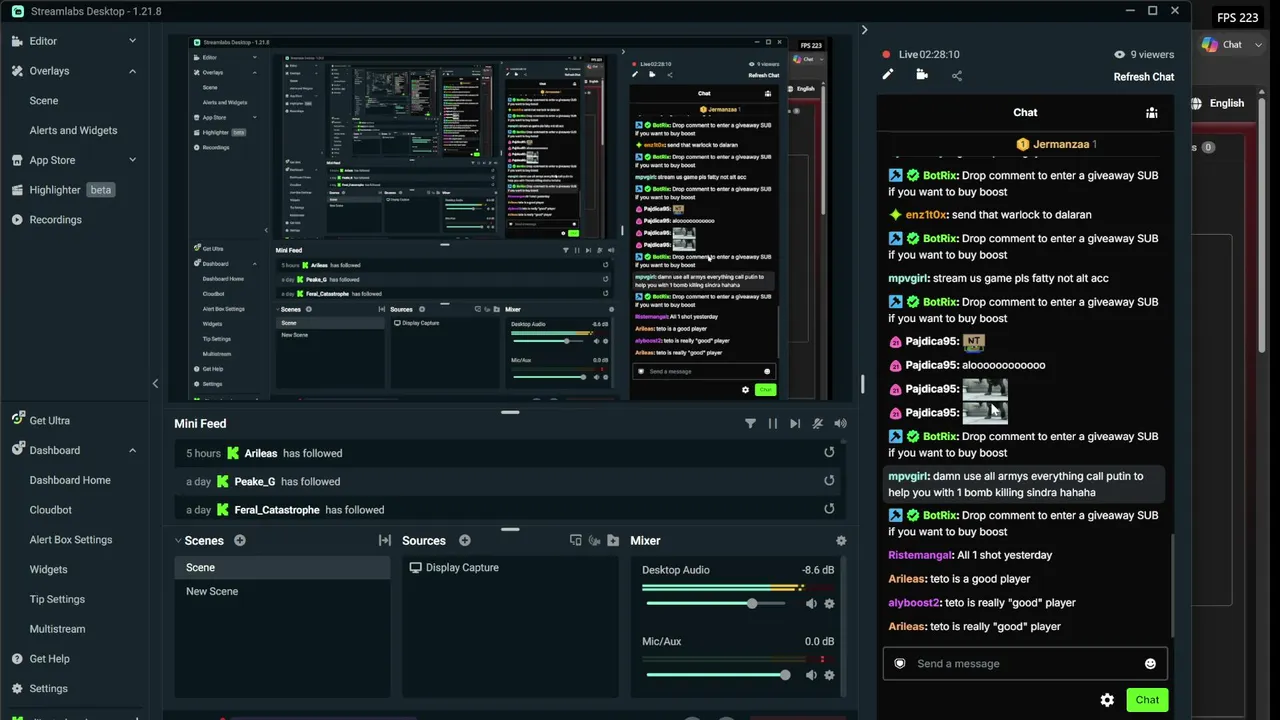Select the Display Capture source
This screenshot has width=1280, height=720.
click(510, 568)
